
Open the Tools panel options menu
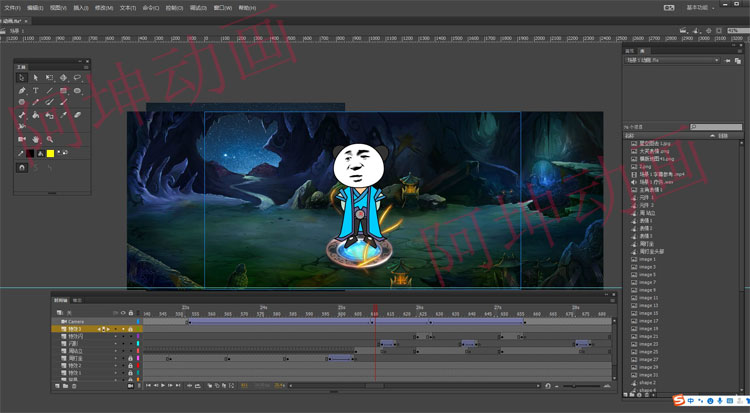(x=86, y=67)
